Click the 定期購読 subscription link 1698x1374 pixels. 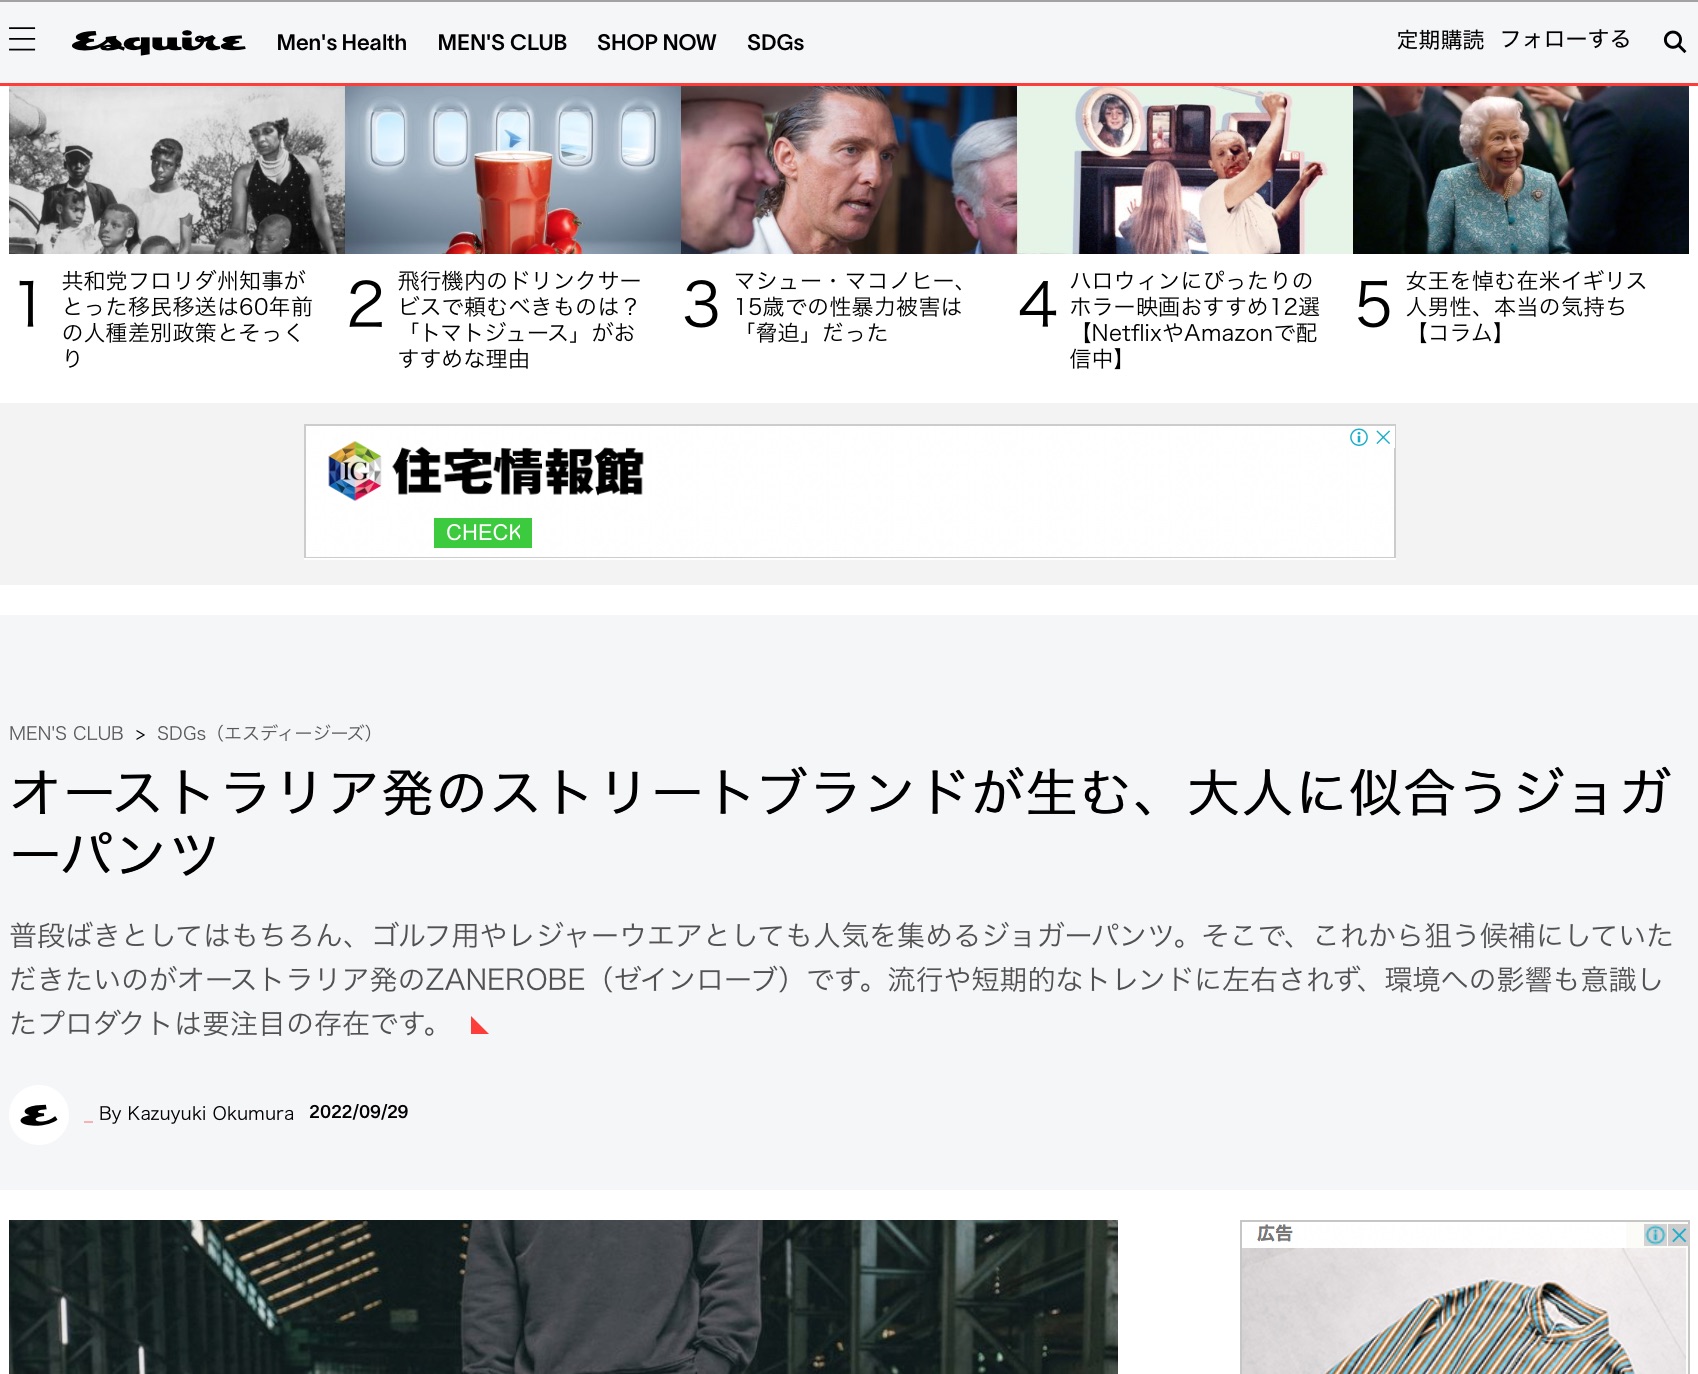tap(1440, 40)
